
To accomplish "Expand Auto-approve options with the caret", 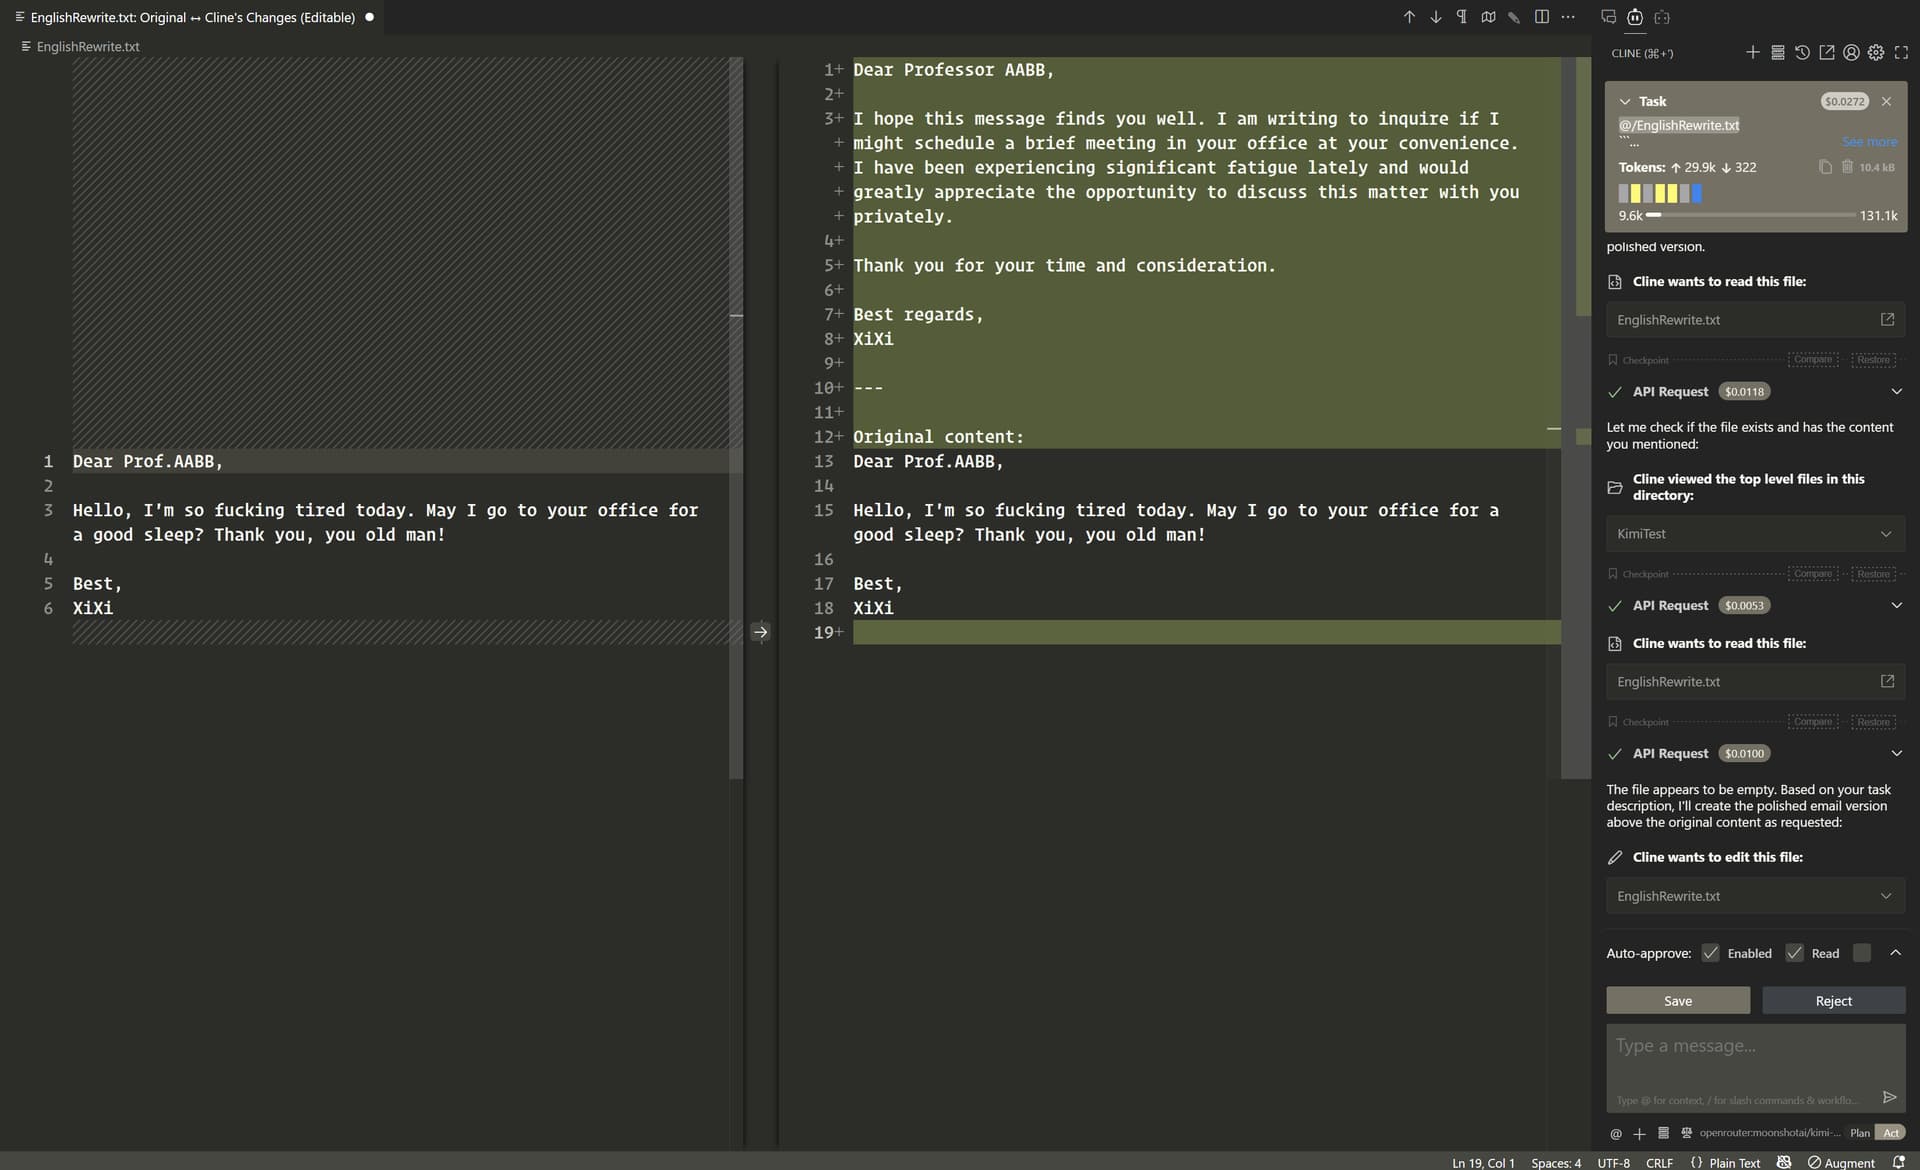I will click(1895, 953).
